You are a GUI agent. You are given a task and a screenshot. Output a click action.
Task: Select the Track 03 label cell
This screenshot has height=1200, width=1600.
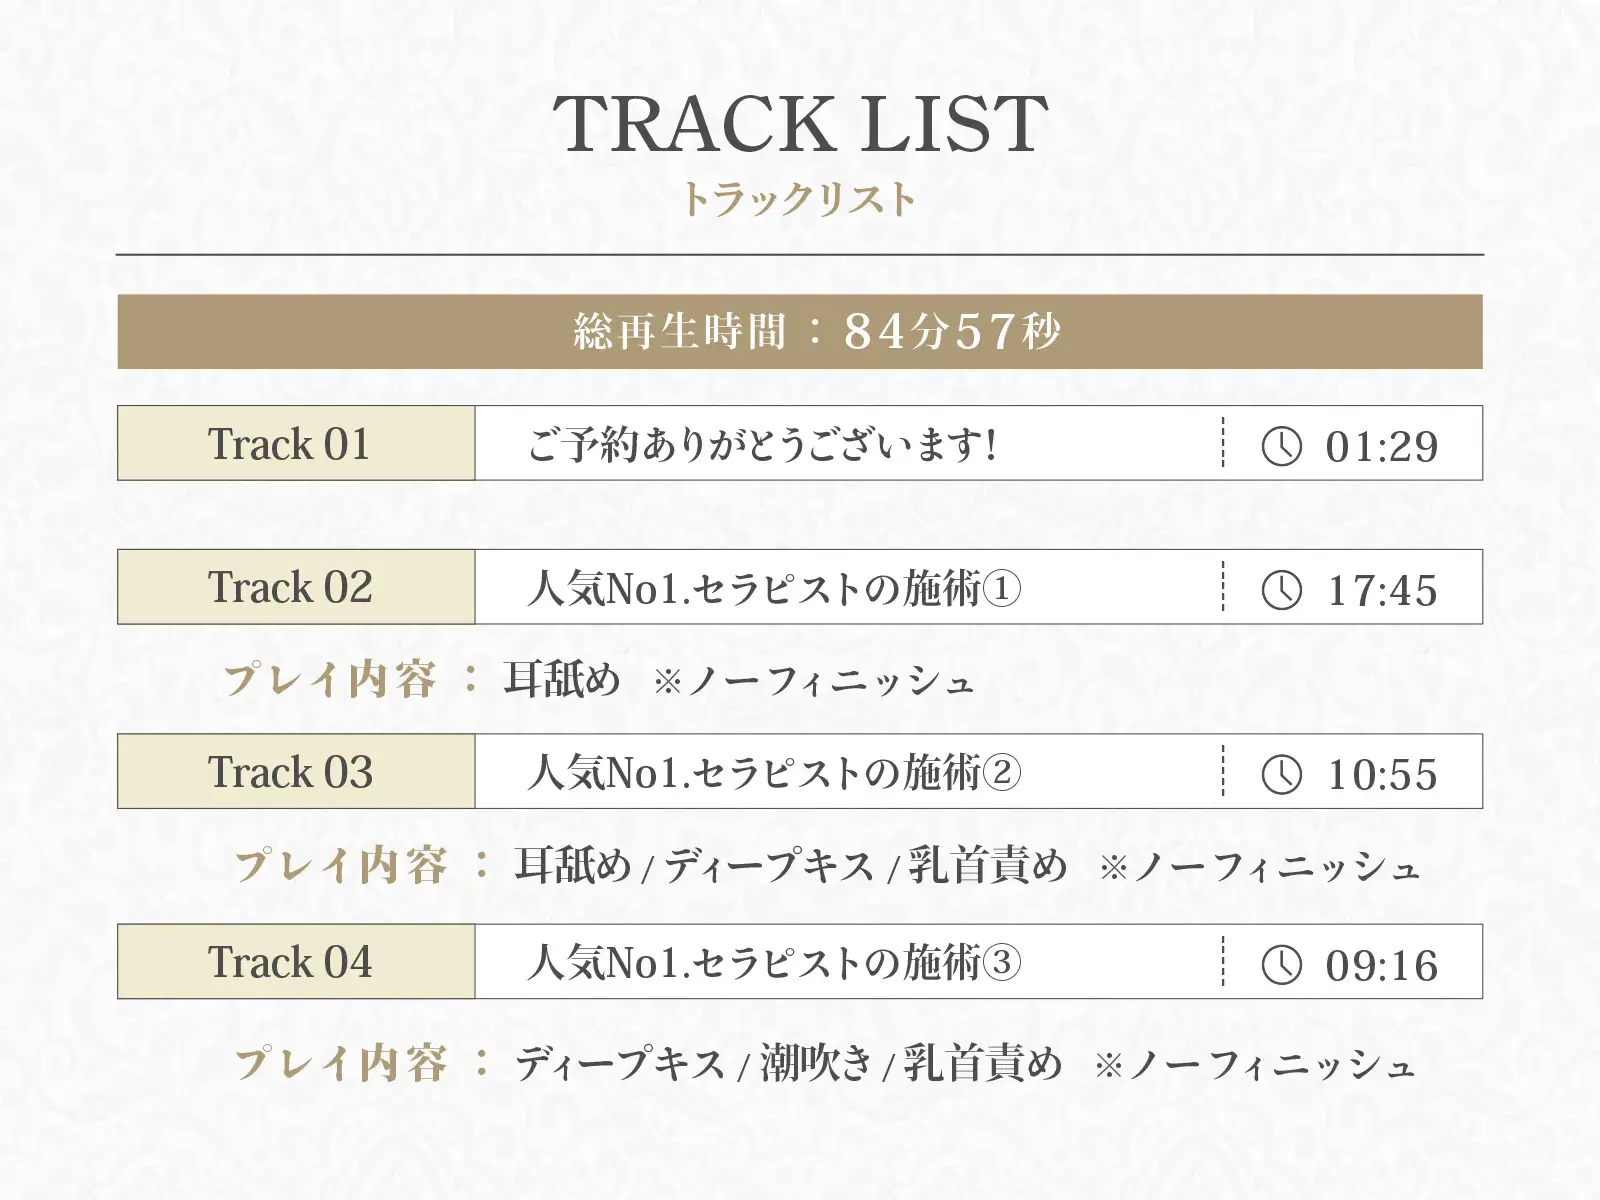point(296,771)
